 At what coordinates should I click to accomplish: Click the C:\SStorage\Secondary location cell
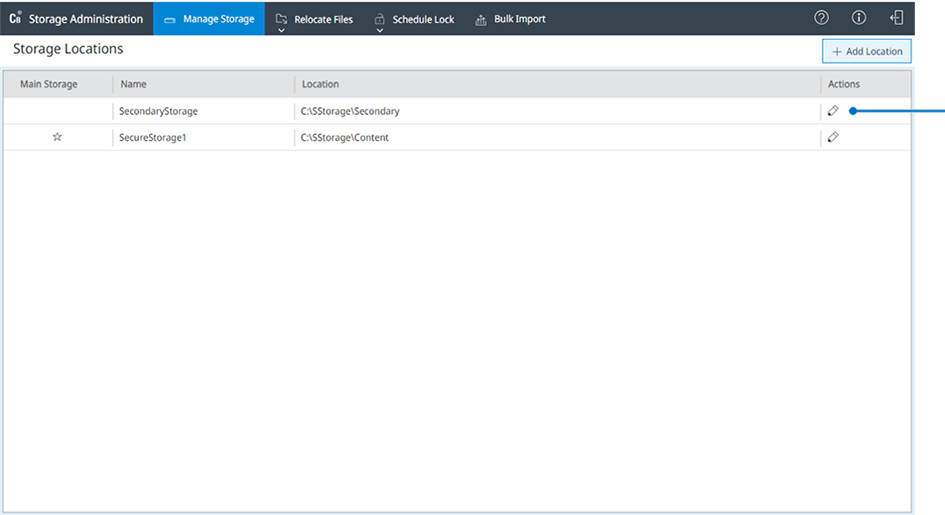pyautogui.click(x=350, y=111)
